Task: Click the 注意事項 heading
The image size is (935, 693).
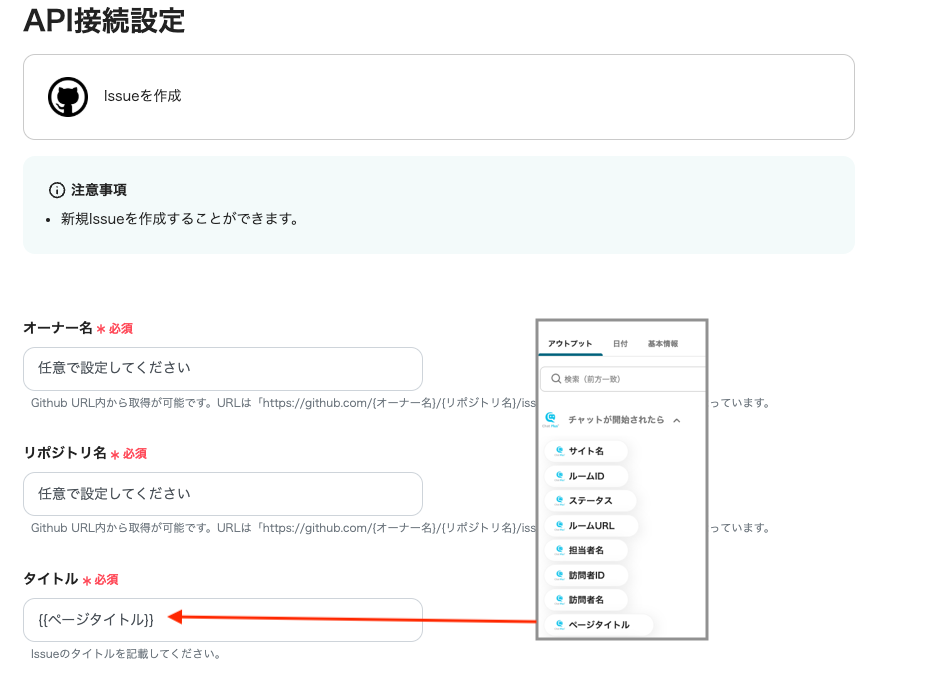Action: coord(99,190)
